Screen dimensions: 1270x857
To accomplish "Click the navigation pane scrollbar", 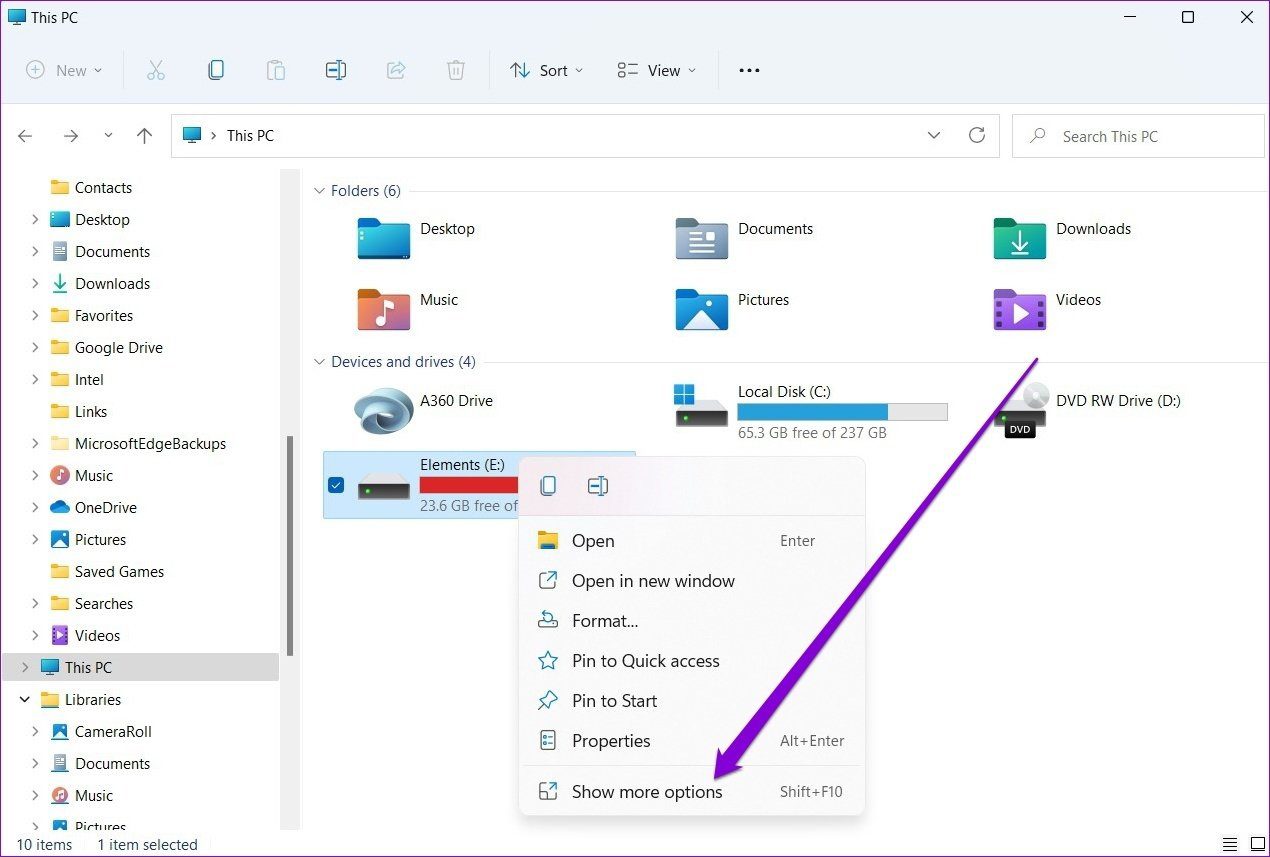I will click(x=290, y=545).
